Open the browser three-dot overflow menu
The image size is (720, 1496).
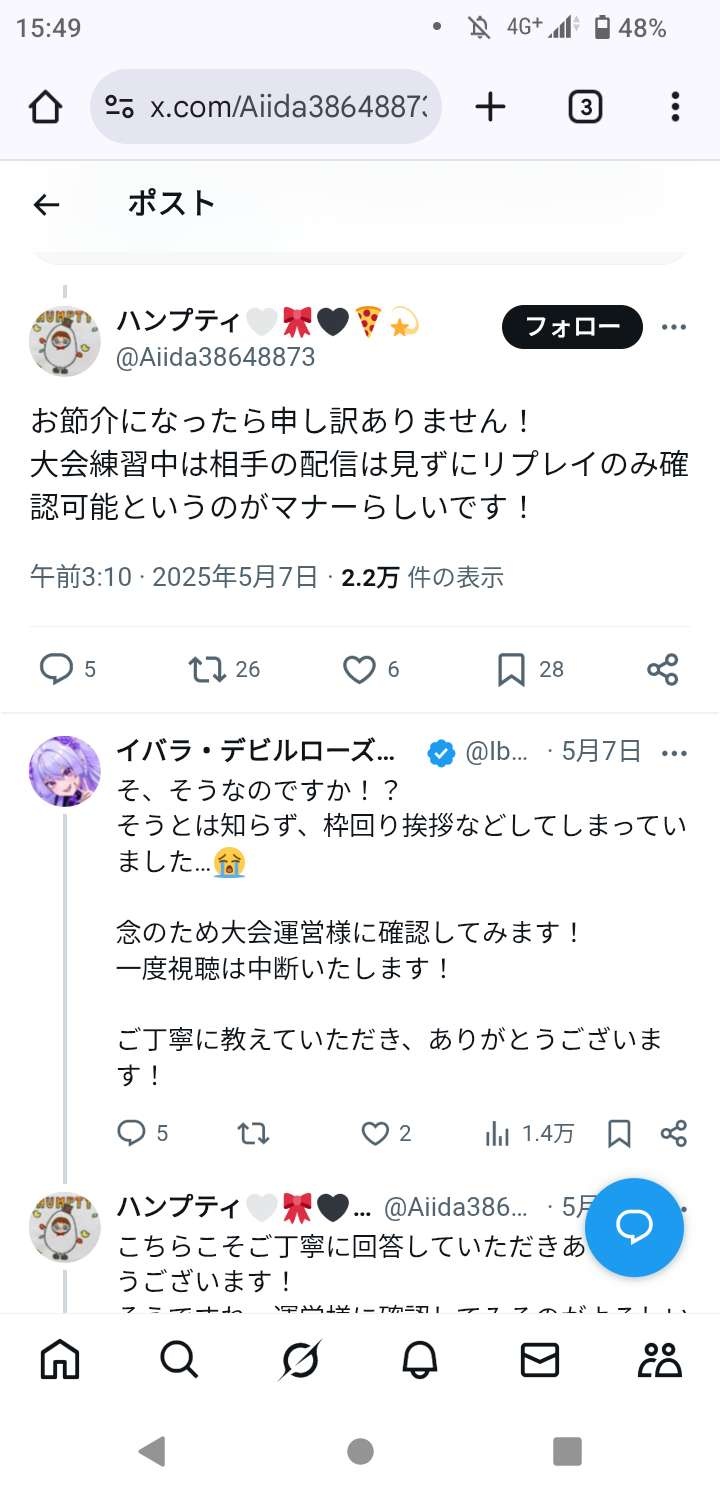tap(675, 107)
